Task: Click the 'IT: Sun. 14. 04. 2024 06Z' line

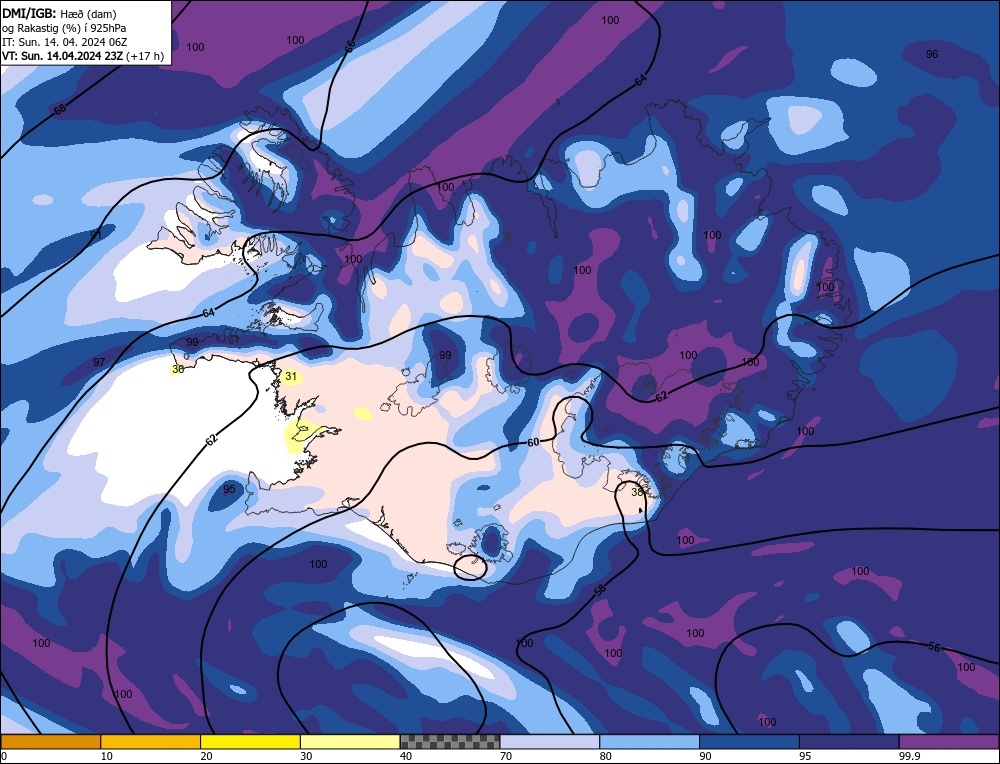Action: [64, 42]
